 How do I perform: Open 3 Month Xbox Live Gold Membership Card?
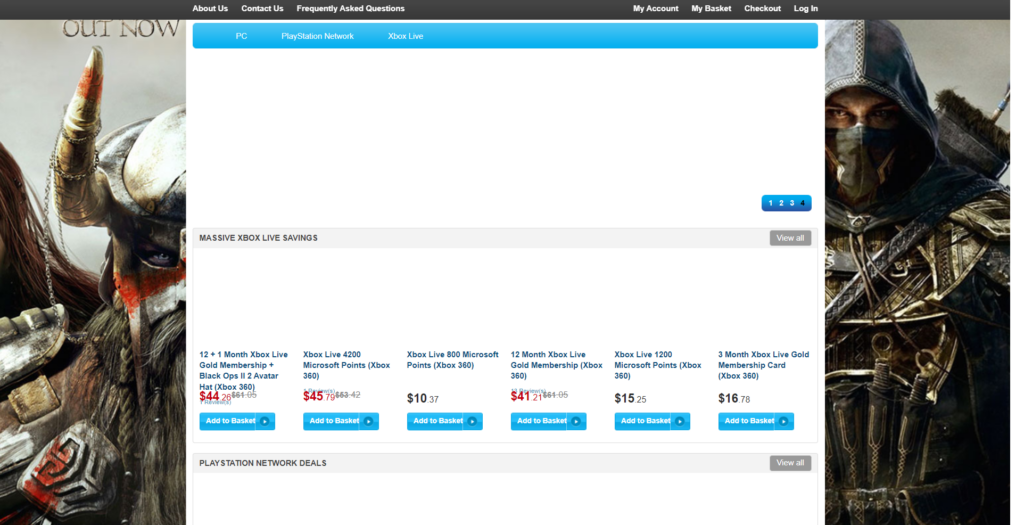[x=763, y=365]
